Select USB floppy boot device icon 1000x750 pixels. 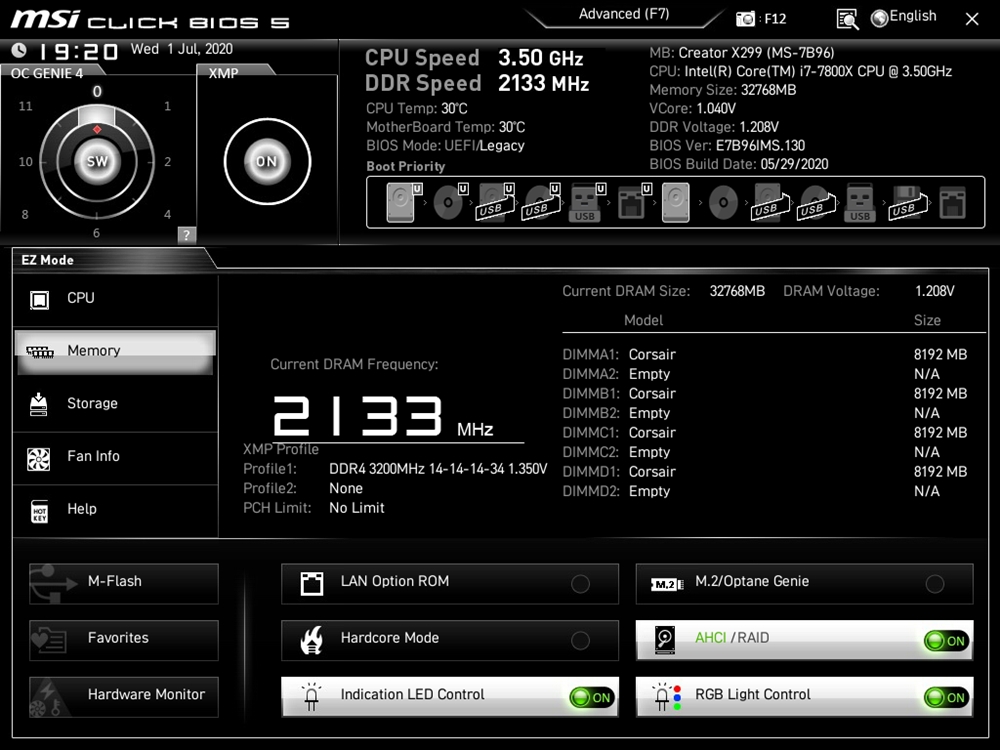point(908,203)
